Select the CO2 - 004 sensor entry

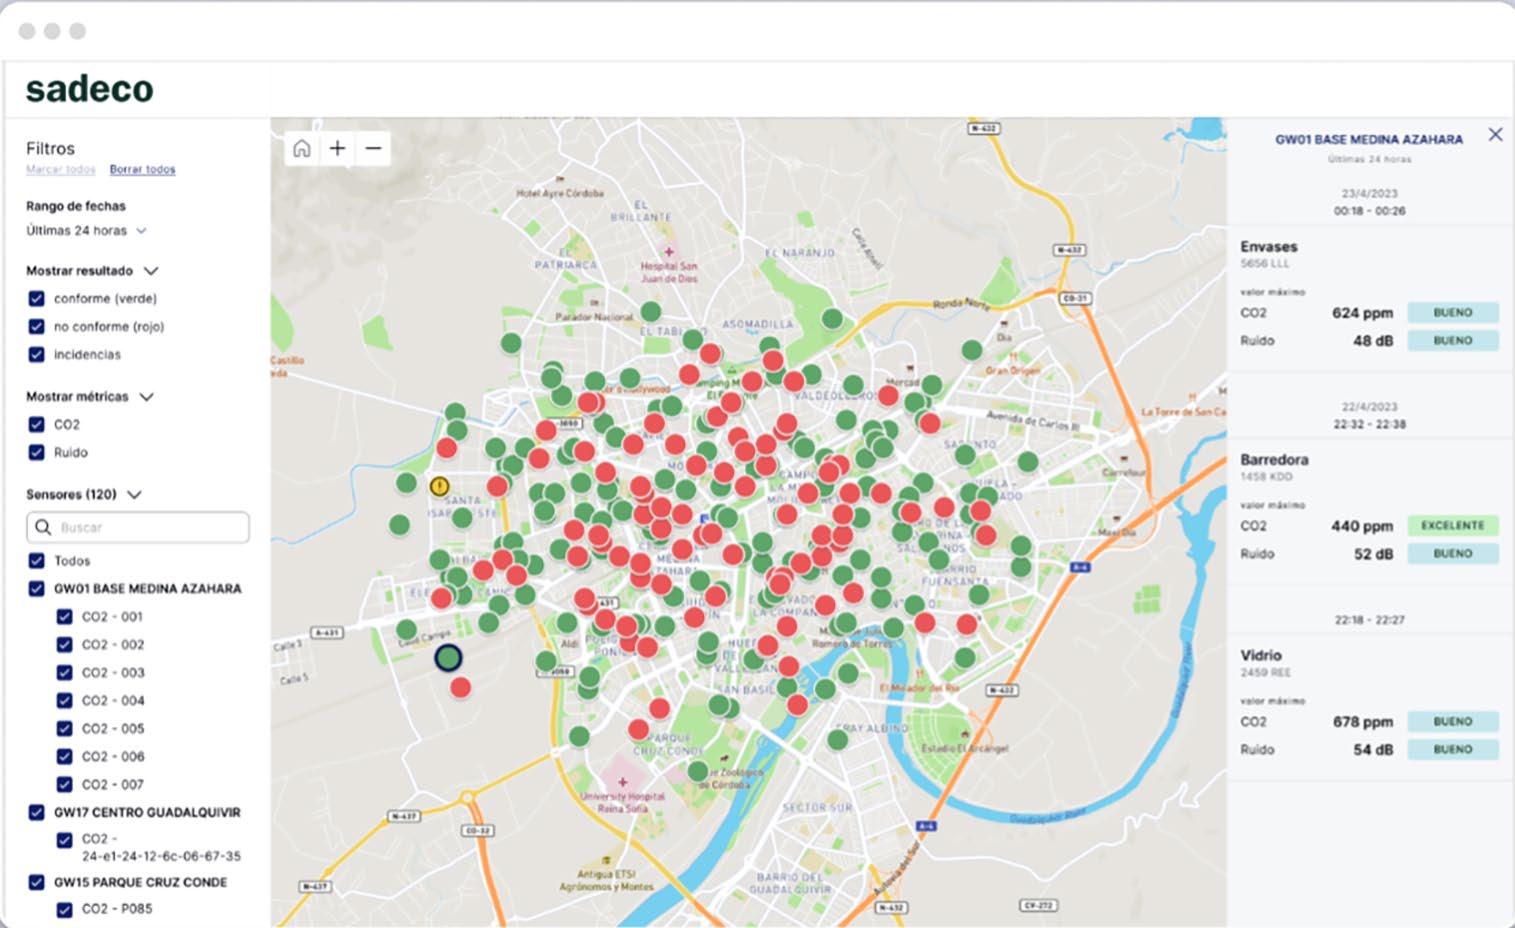pos(113,700)
